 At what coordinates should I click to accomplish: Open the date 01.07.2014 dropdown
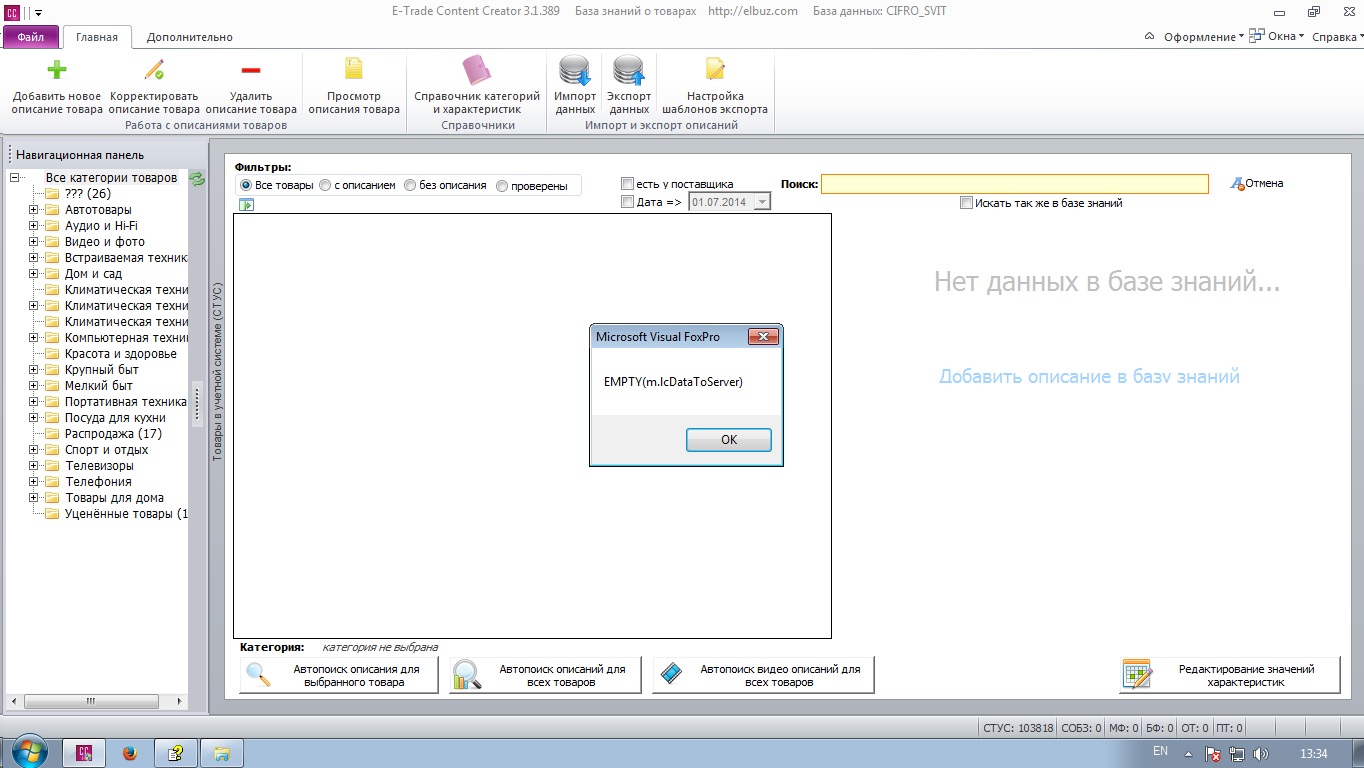tap(762, 202)
